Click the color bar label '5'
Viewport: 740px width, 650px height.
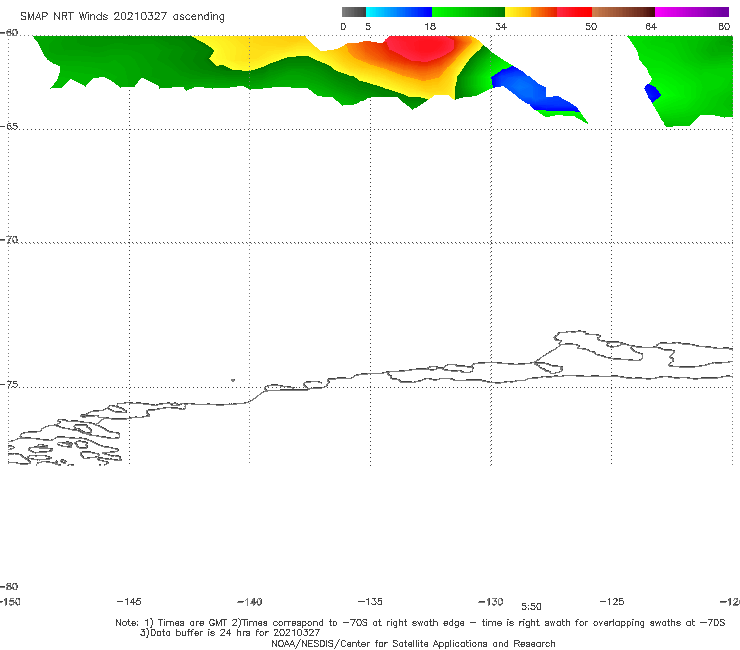[368, 26]
